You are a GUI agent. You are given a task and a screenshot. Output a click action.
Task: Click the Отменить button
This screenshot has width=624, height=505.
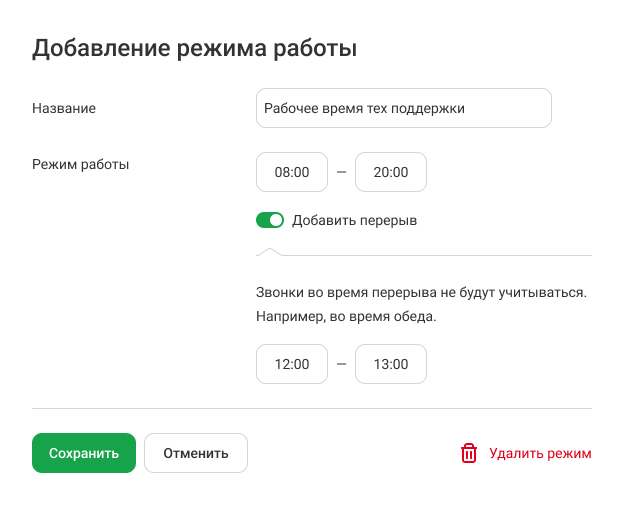[x=196, y=453]
